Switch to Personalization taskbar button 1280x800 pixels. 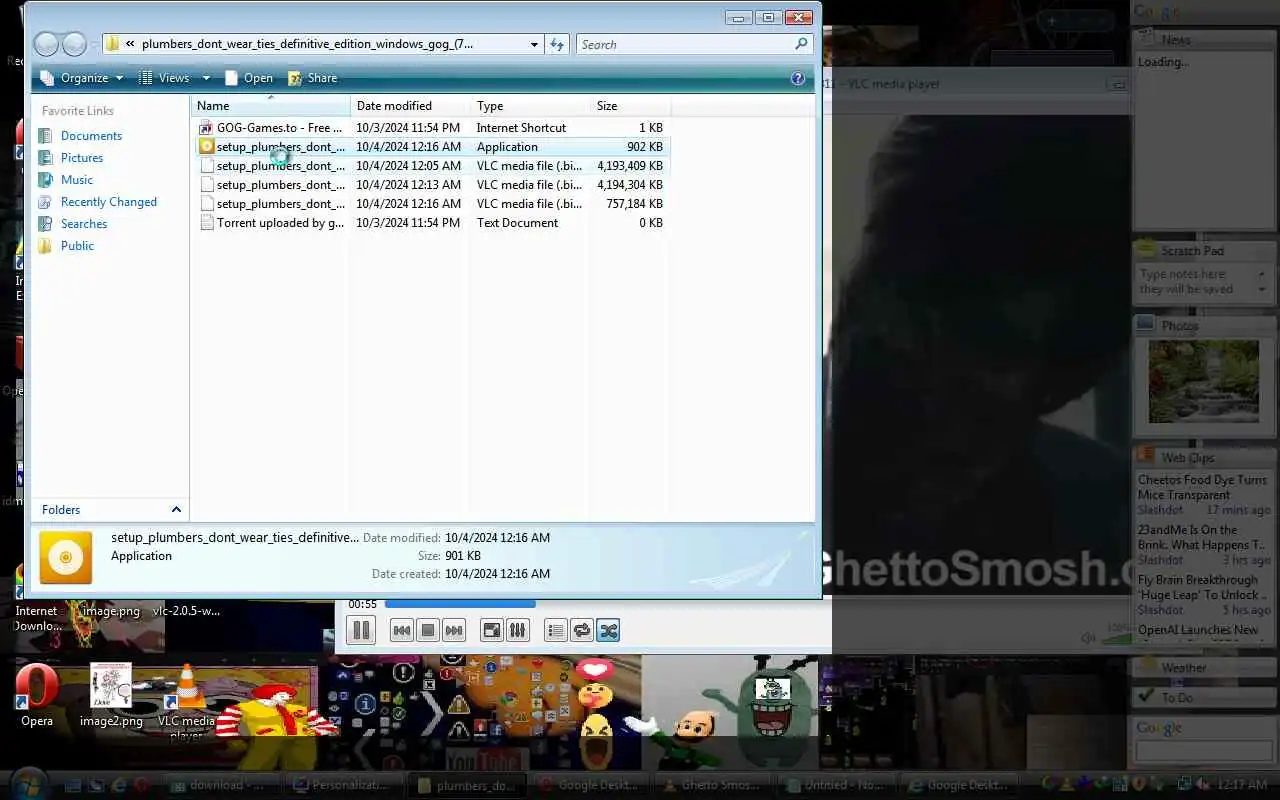click(x=345, y=785)
